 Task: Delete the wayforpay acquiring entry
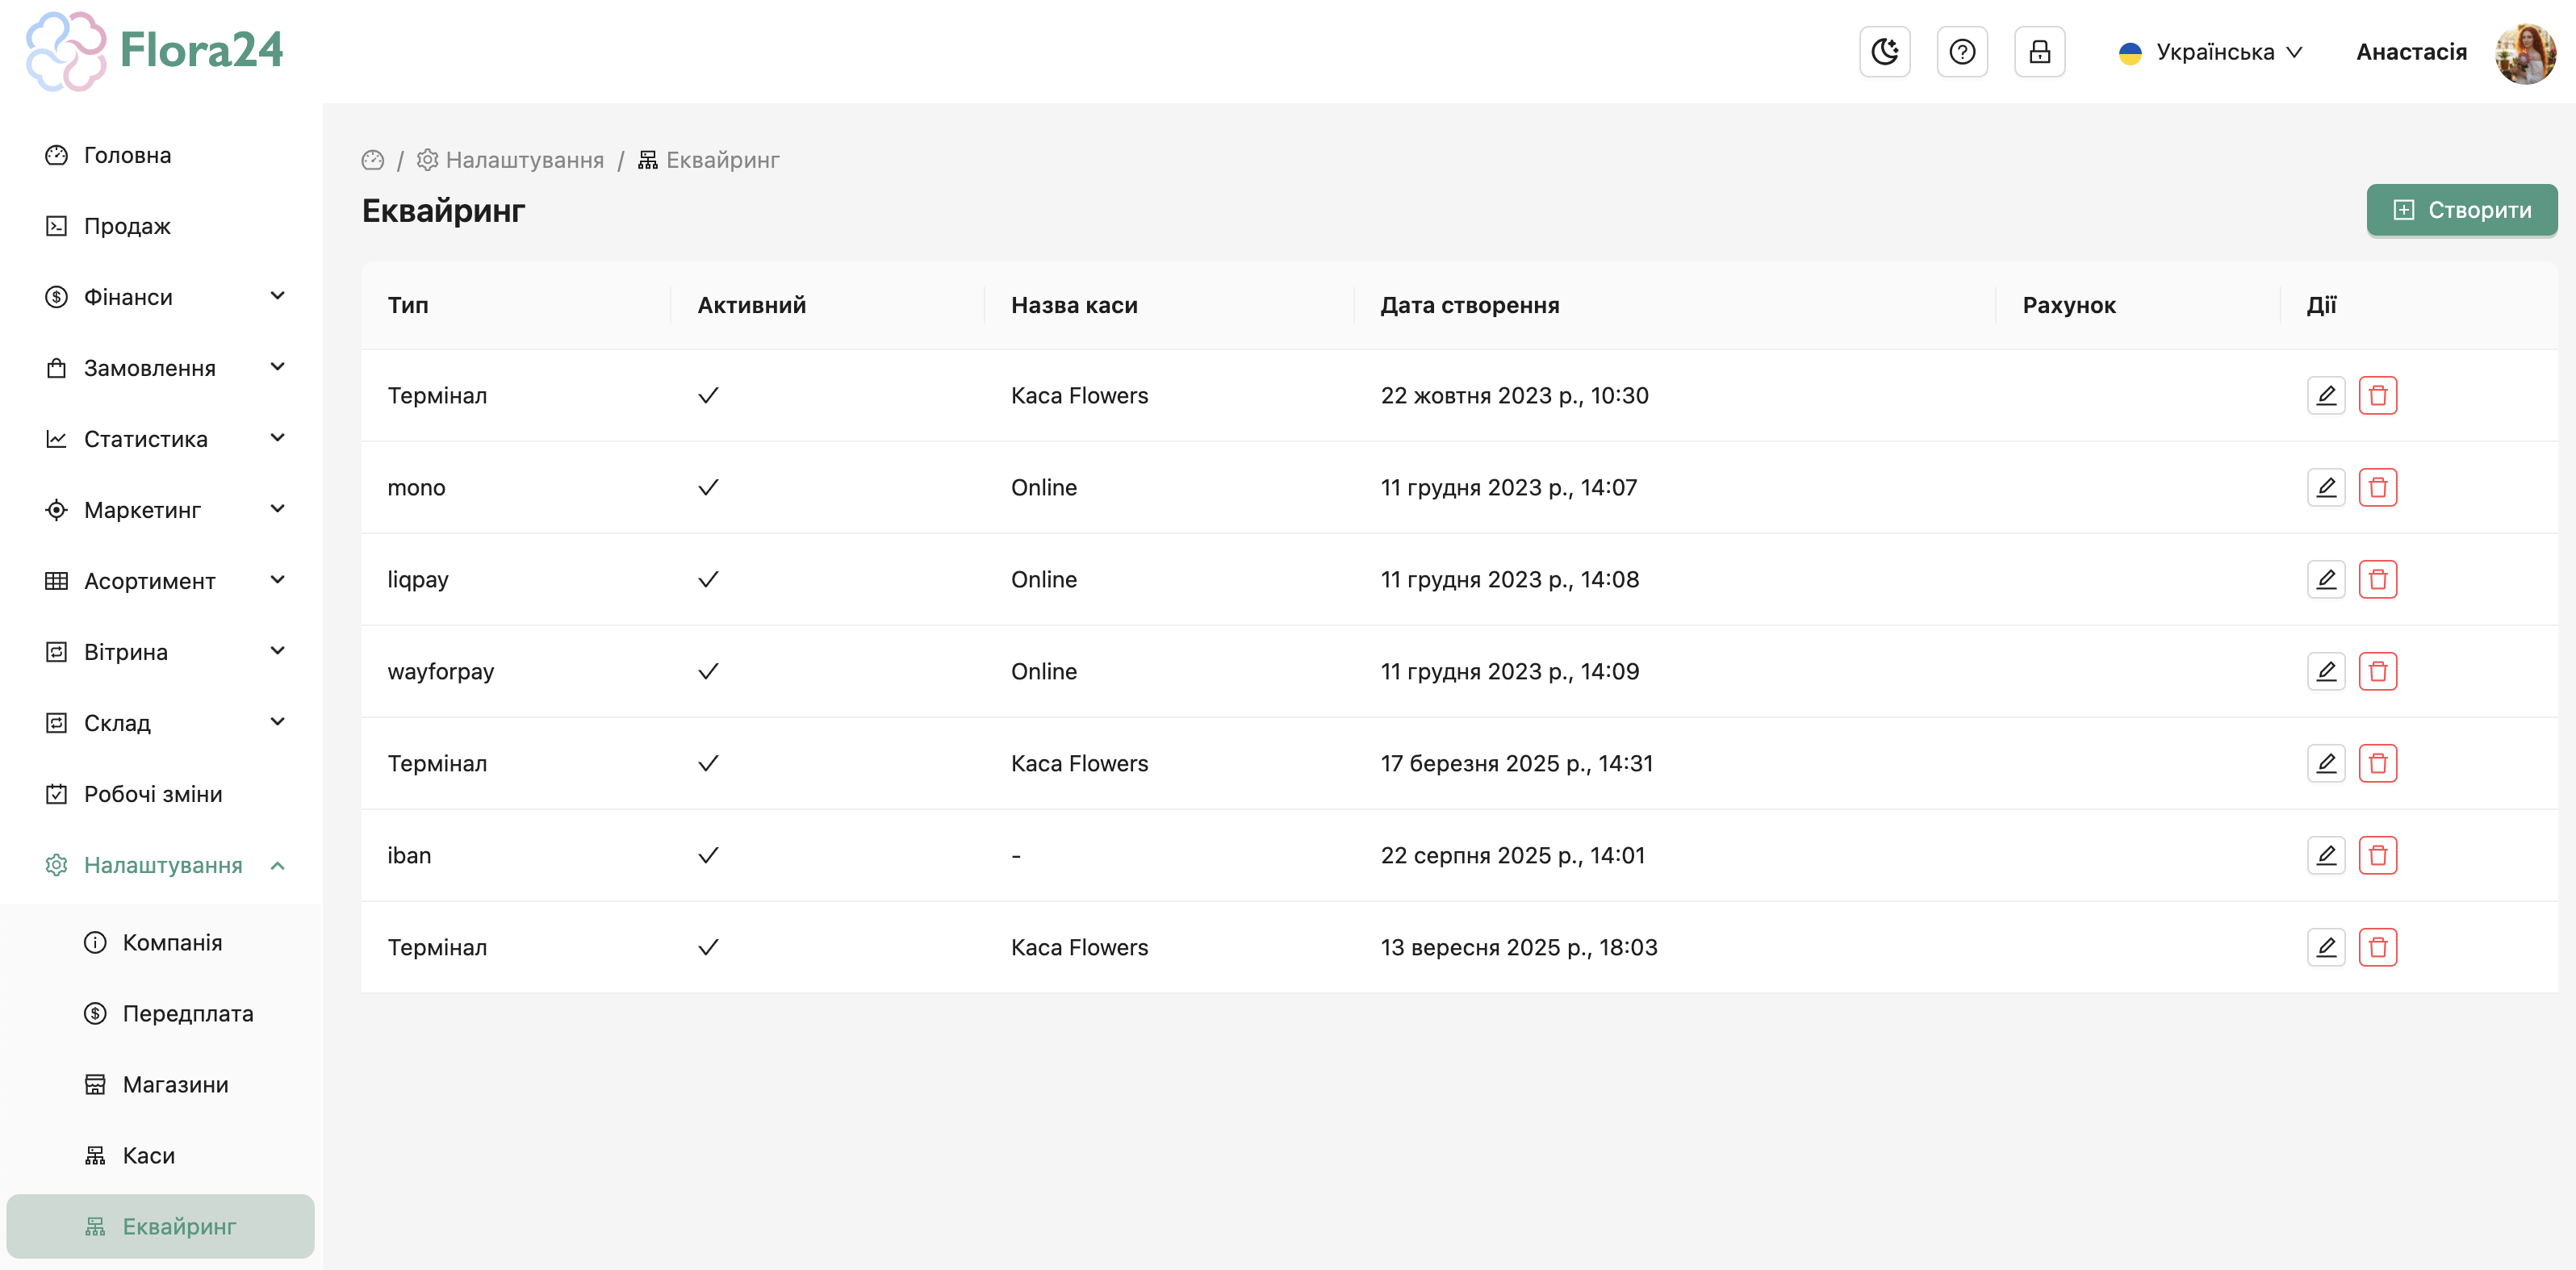click(x=2377, y=672)
